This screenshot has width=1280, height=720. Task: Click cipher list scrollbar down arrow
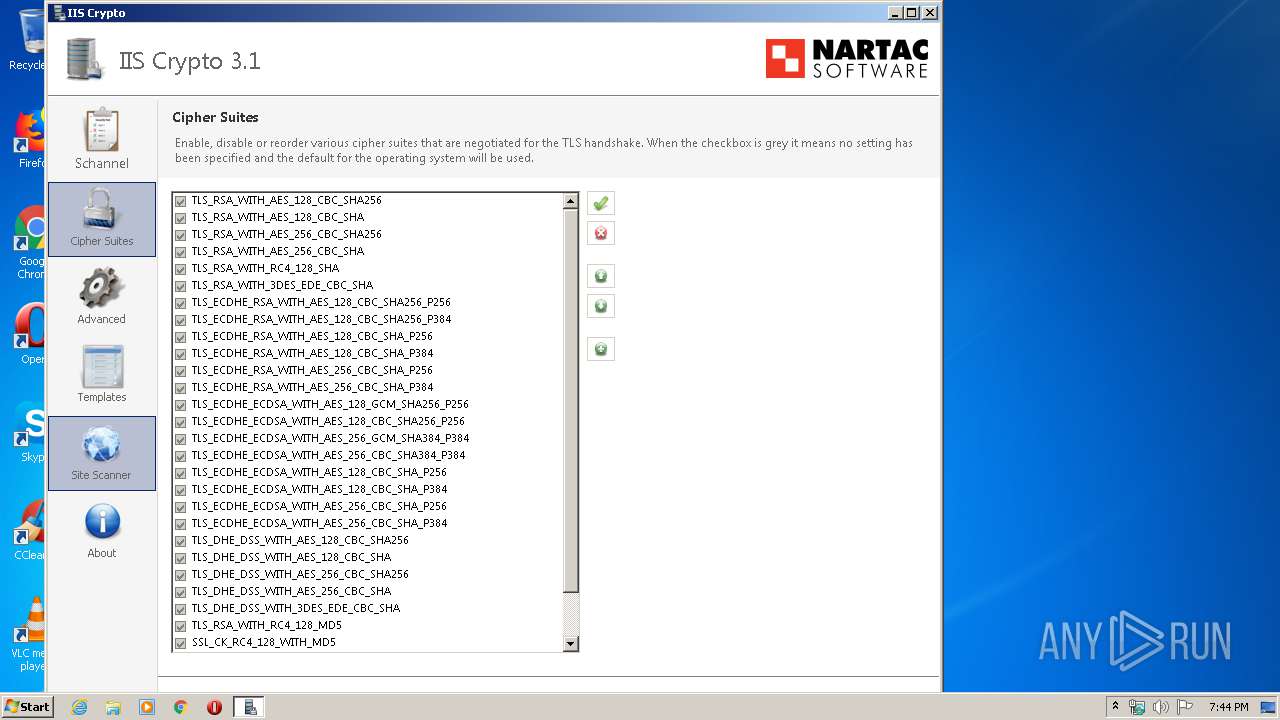point(571,644)
